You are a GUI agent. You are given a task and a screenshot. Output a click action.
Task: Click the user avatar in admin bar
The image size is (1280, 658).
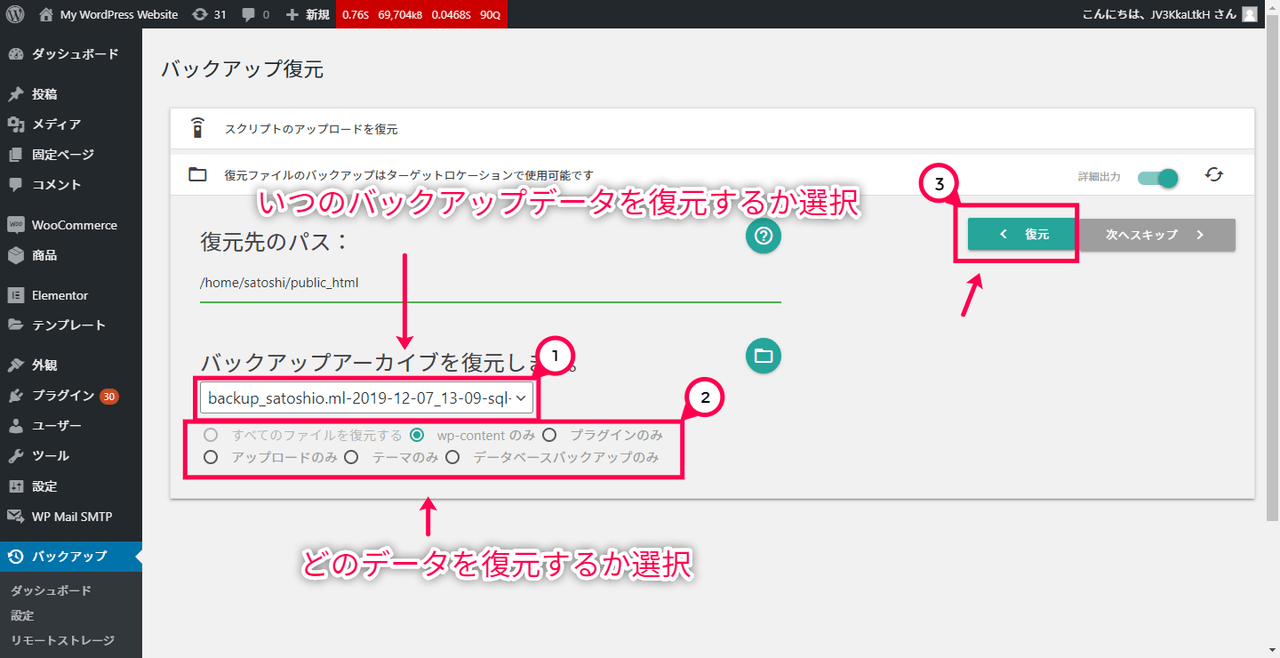(1249, 15)
